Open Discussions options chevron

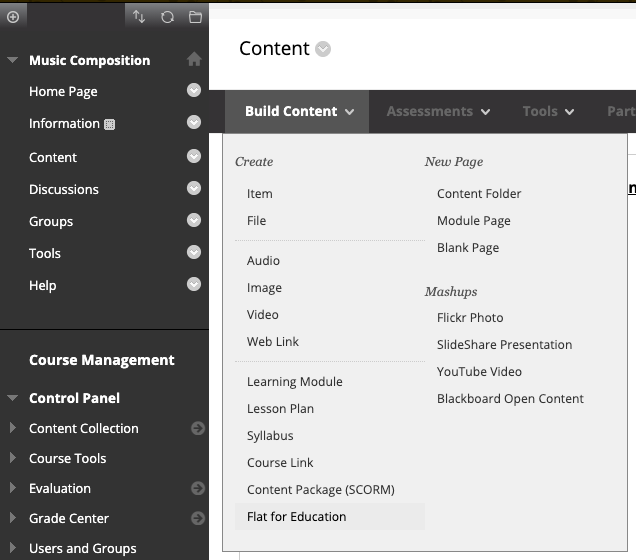[x=194, y=188]
